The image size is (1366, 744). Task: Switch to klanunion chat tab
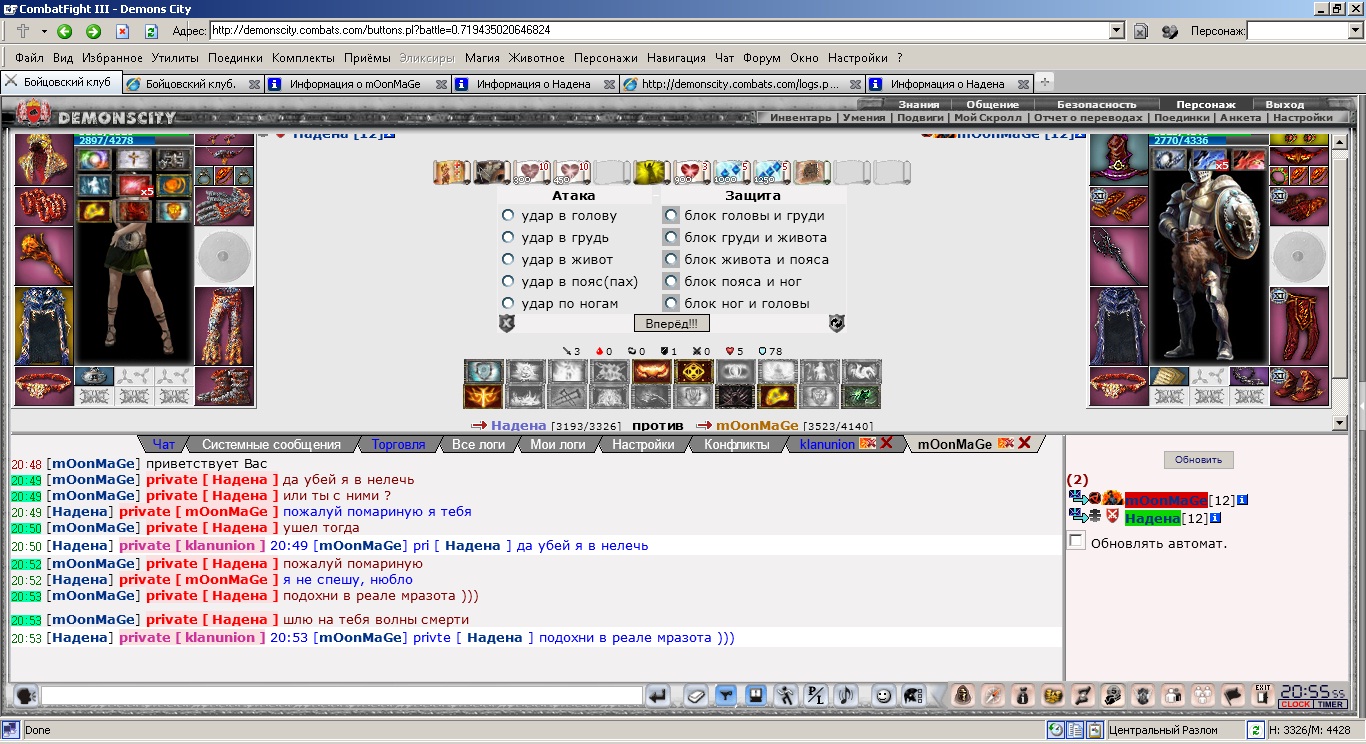click(x=827, y=444)
